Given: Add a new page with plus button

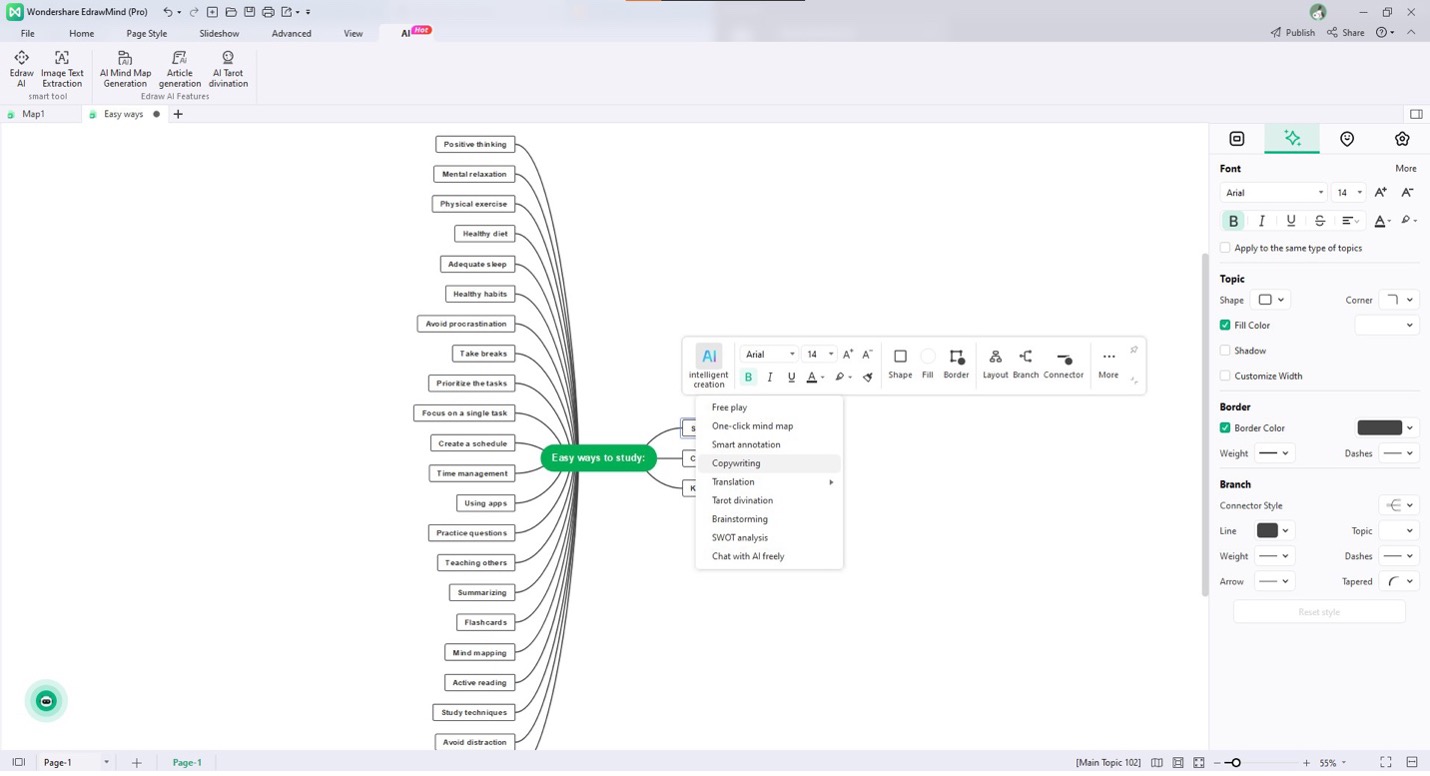Looking at the screenshot, I should click(137, 763).
